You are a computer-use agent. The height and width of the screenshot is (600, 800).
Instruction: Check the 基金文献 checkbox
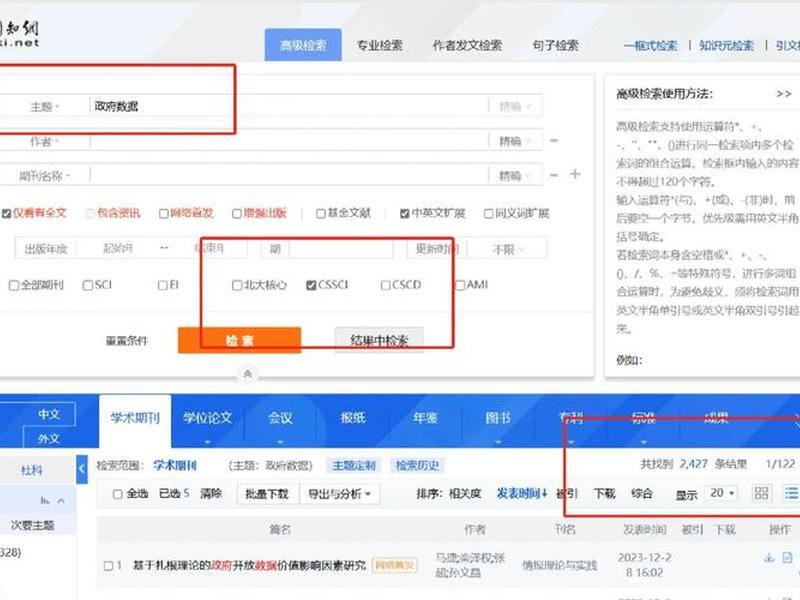tap(320, 213)
